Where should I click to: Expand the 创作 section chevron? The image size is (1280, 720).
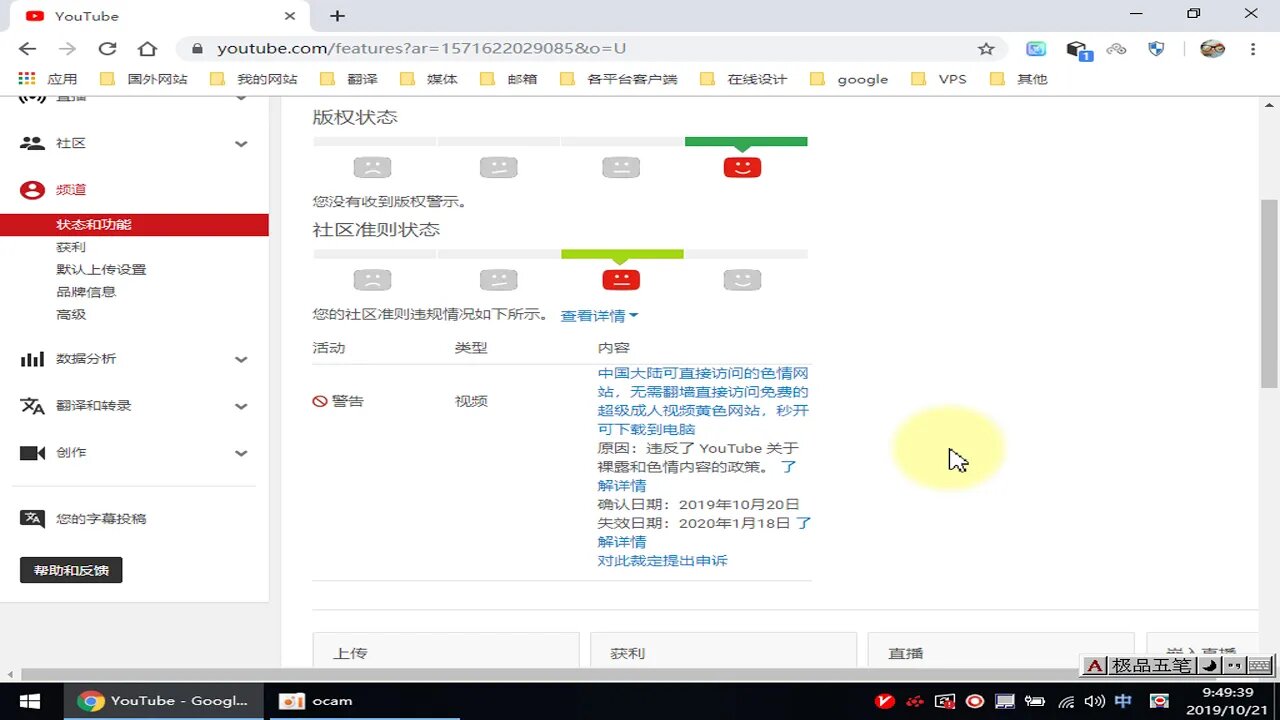241,453
